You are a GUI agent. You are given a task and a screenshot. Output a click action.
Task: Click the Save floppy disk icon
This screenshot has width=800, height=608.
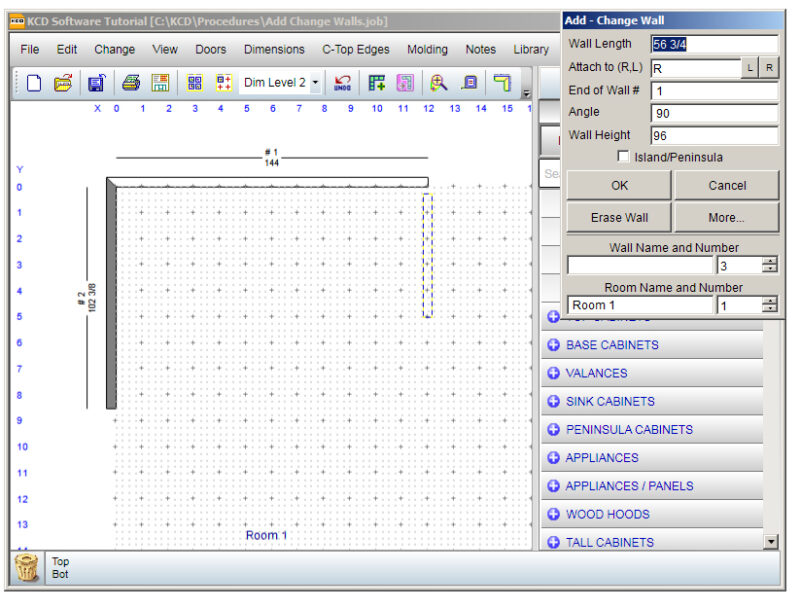pos(96,83)
